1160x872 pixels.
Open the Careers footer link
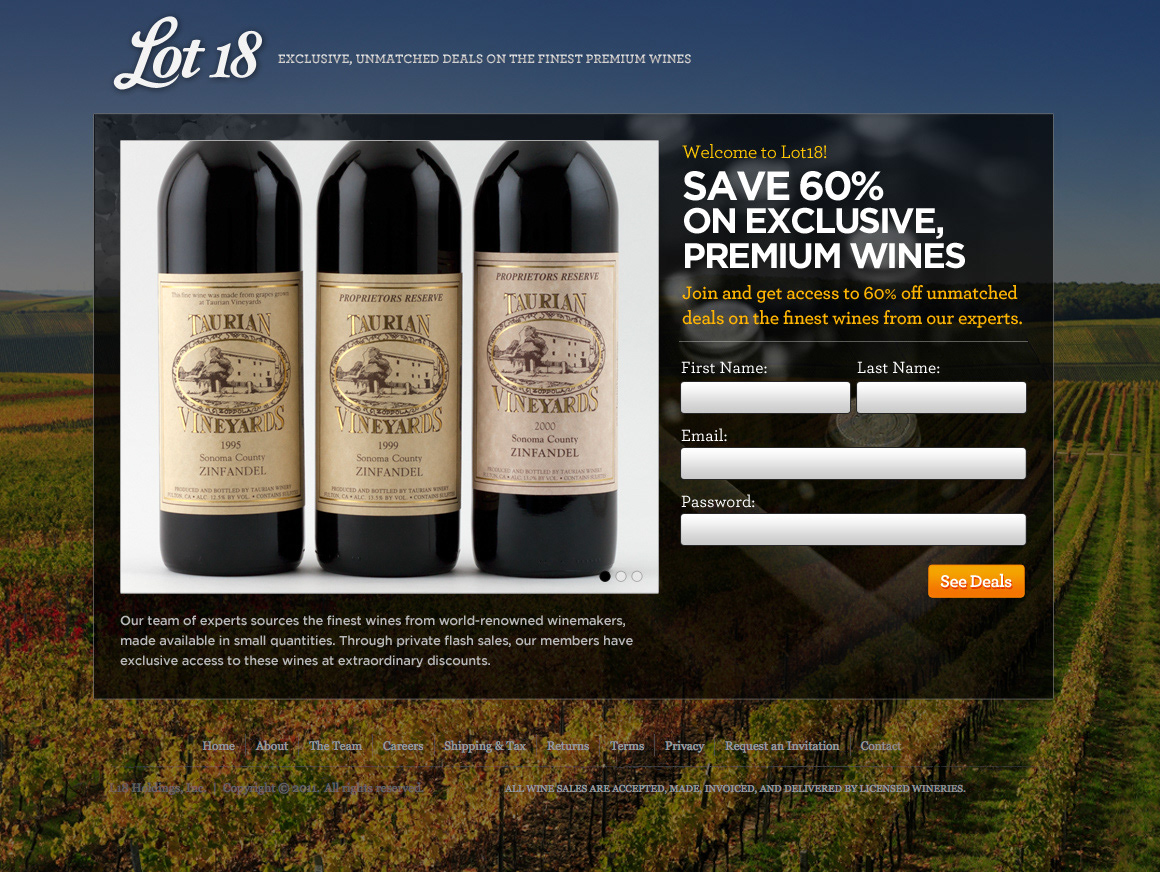tap(403, 746)
